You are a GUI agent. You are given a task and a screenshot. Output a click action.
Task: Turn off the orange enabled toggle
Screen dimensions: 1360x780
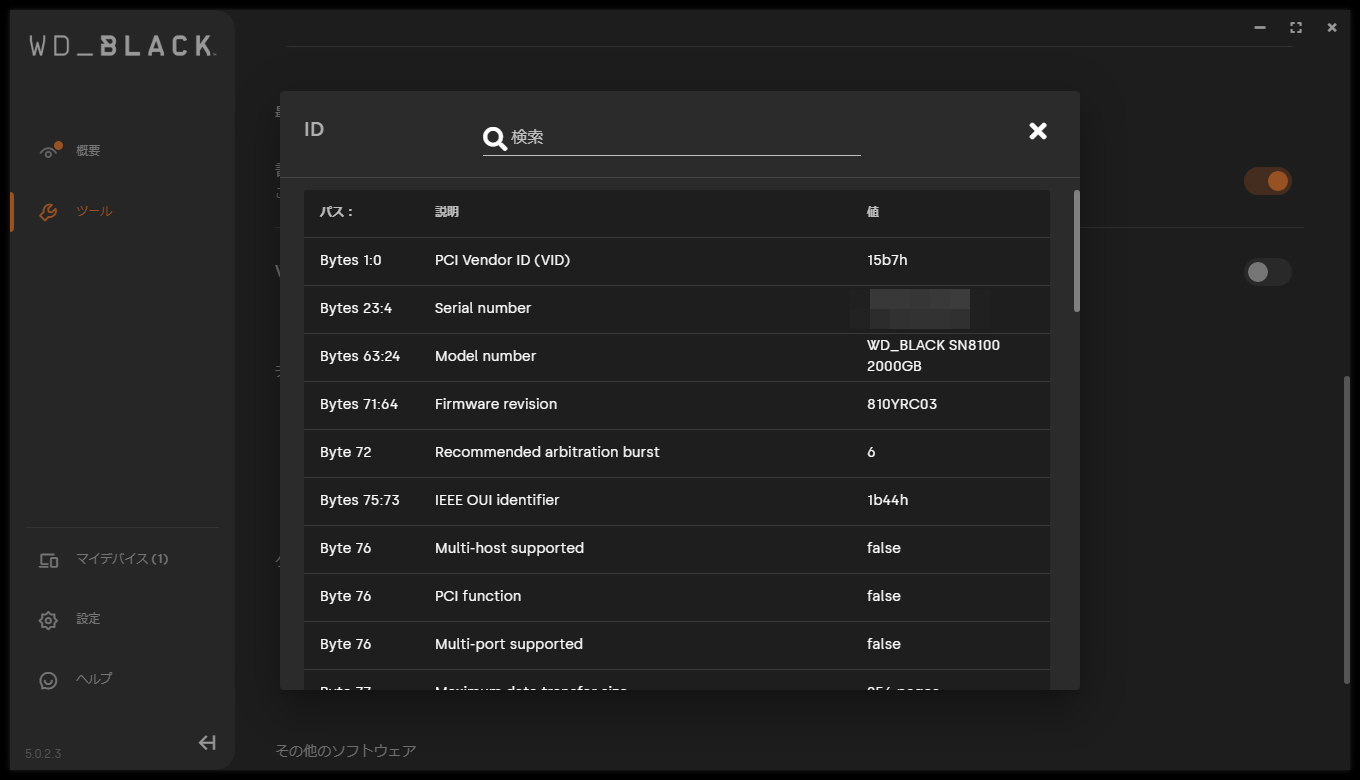click(x=1267, y=181)
